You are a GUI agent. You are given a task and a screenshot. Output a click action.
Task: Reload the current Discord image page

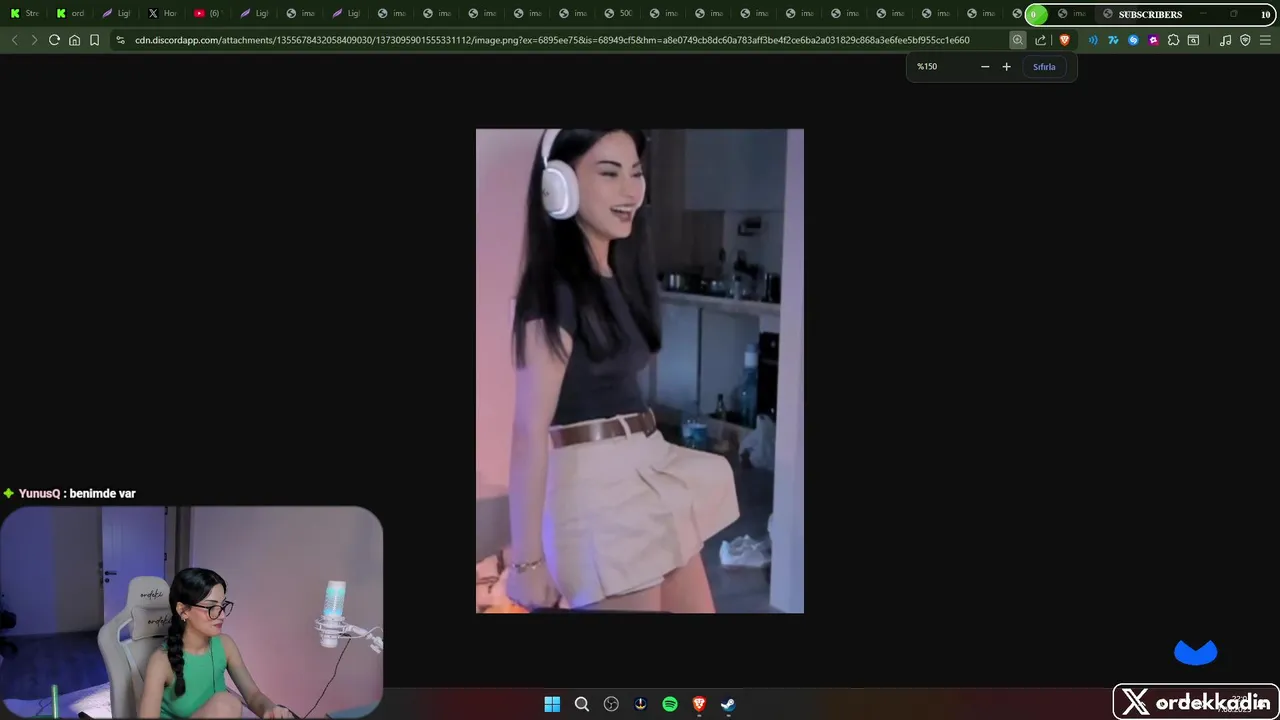[x=54, y=40]
